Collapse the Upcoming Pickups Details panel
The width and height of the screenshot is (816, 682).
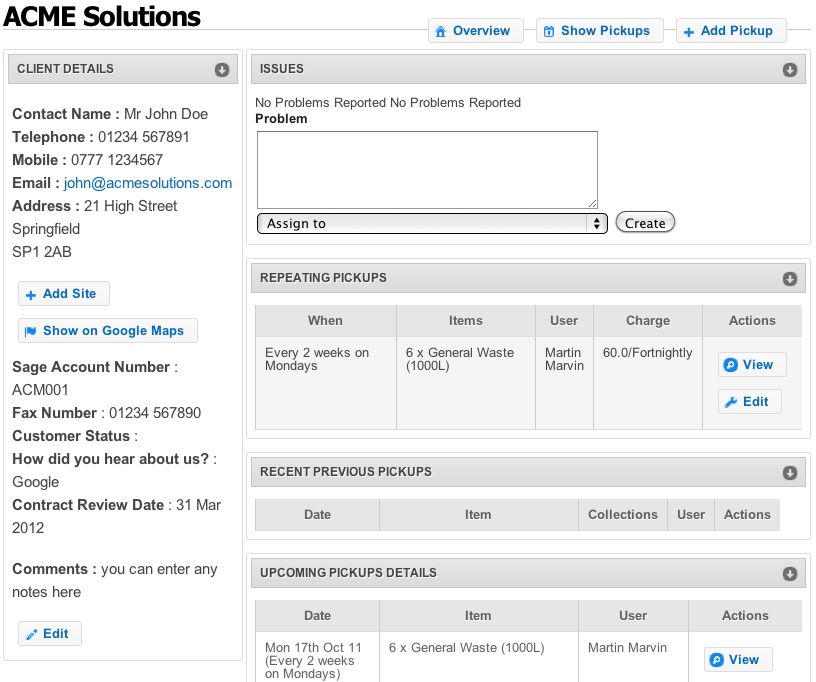(x=791, y=573)
